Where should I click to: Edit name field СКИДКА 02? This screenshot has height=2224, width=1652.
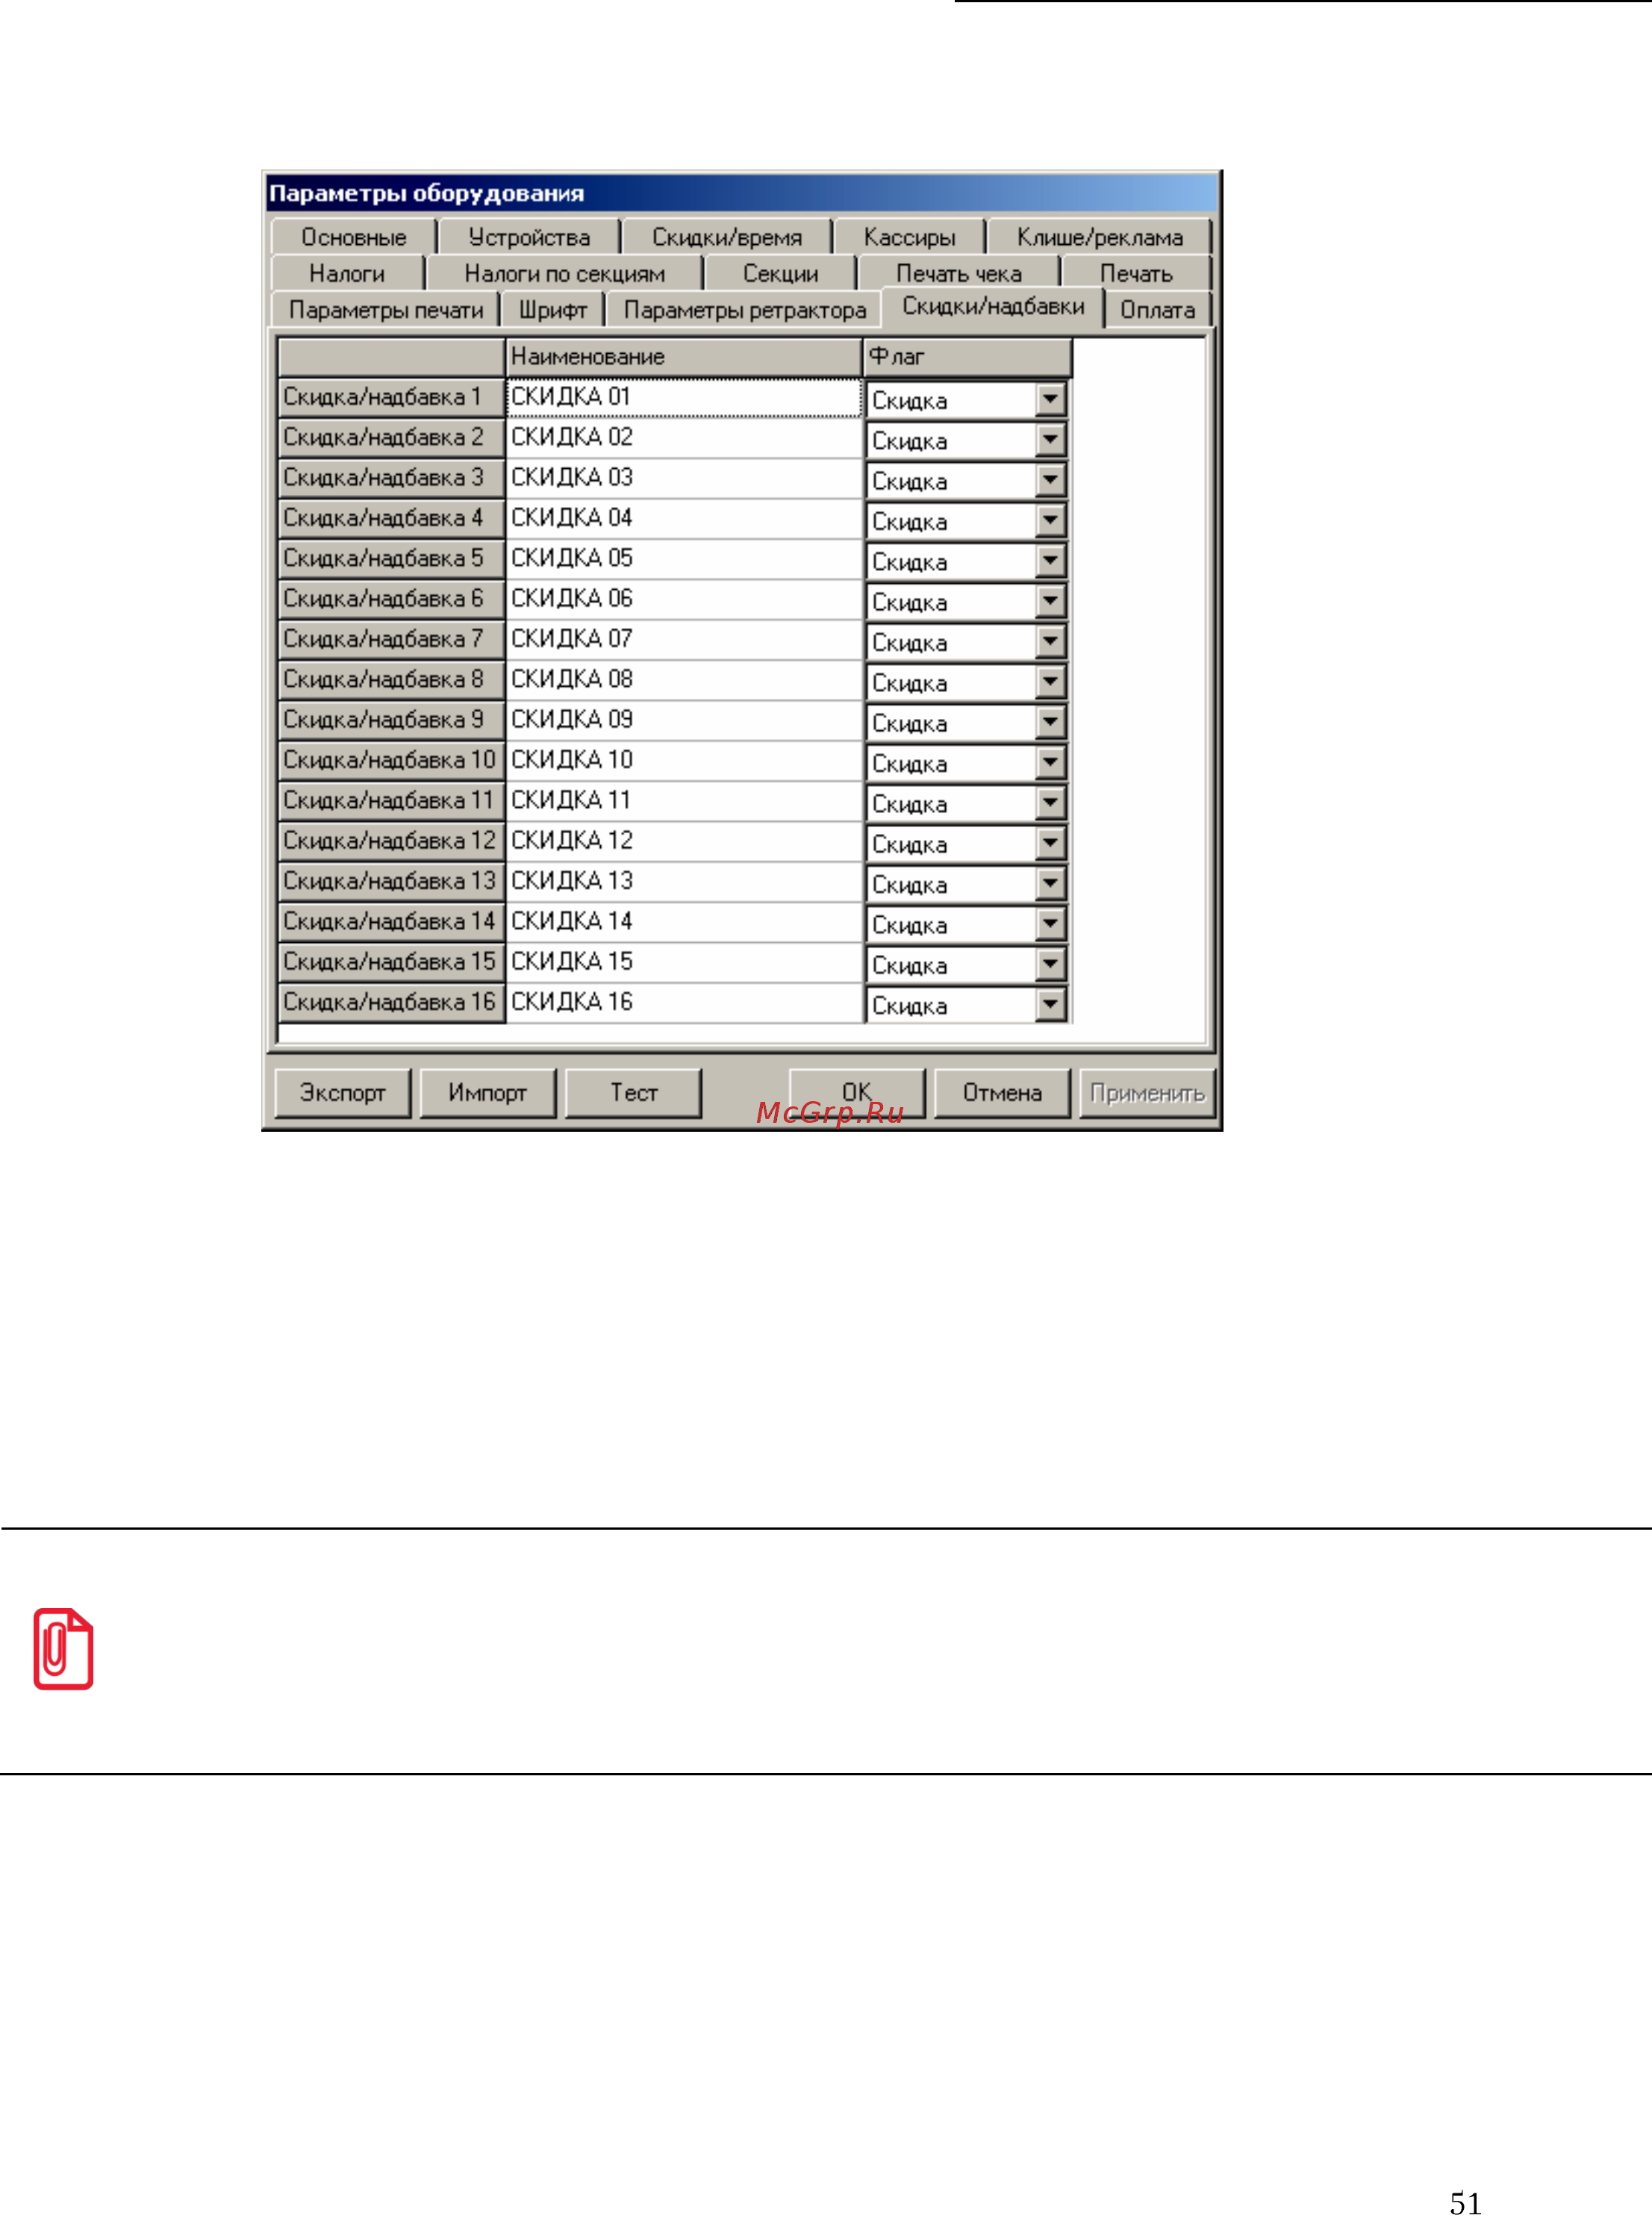tap(684, 437)
